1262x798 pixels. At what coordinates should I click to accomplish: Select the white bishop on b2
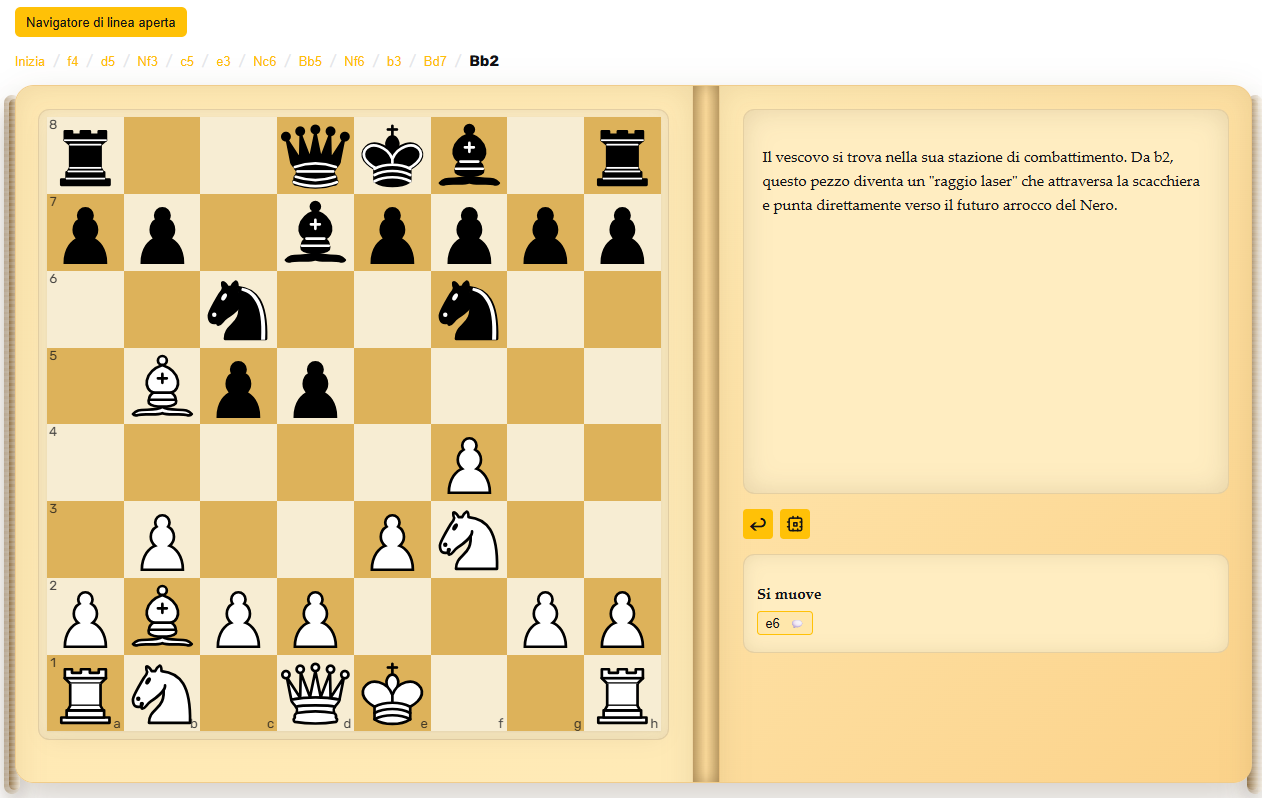click(162, 617)
